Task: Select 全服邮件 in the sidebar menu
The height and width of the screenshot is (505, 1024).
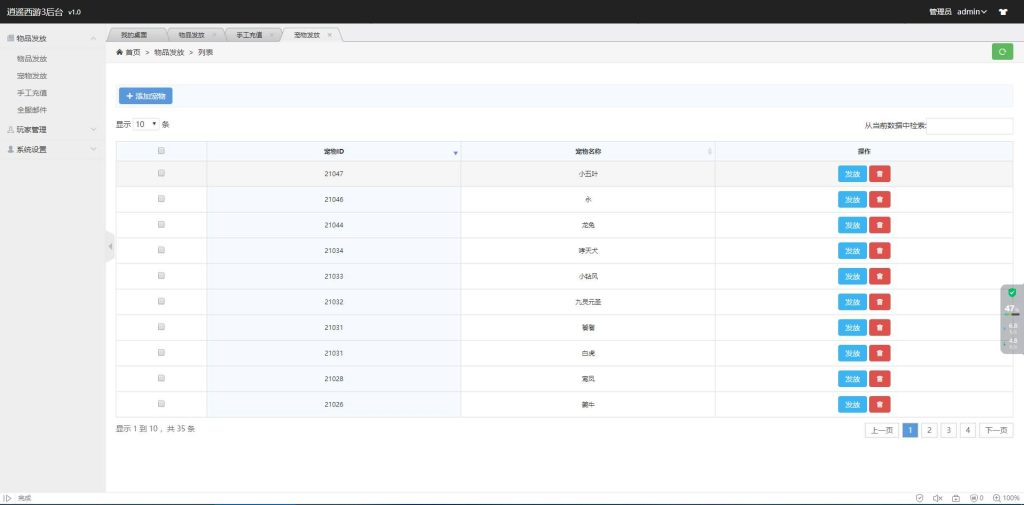Action: pyautogui.click(x=32, y=110)
